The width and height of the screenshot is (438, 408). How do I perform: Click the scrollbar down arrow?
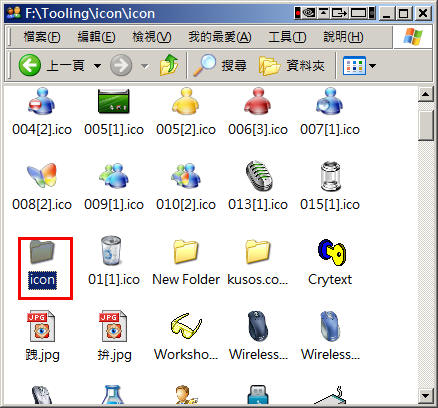coord(426,396)
